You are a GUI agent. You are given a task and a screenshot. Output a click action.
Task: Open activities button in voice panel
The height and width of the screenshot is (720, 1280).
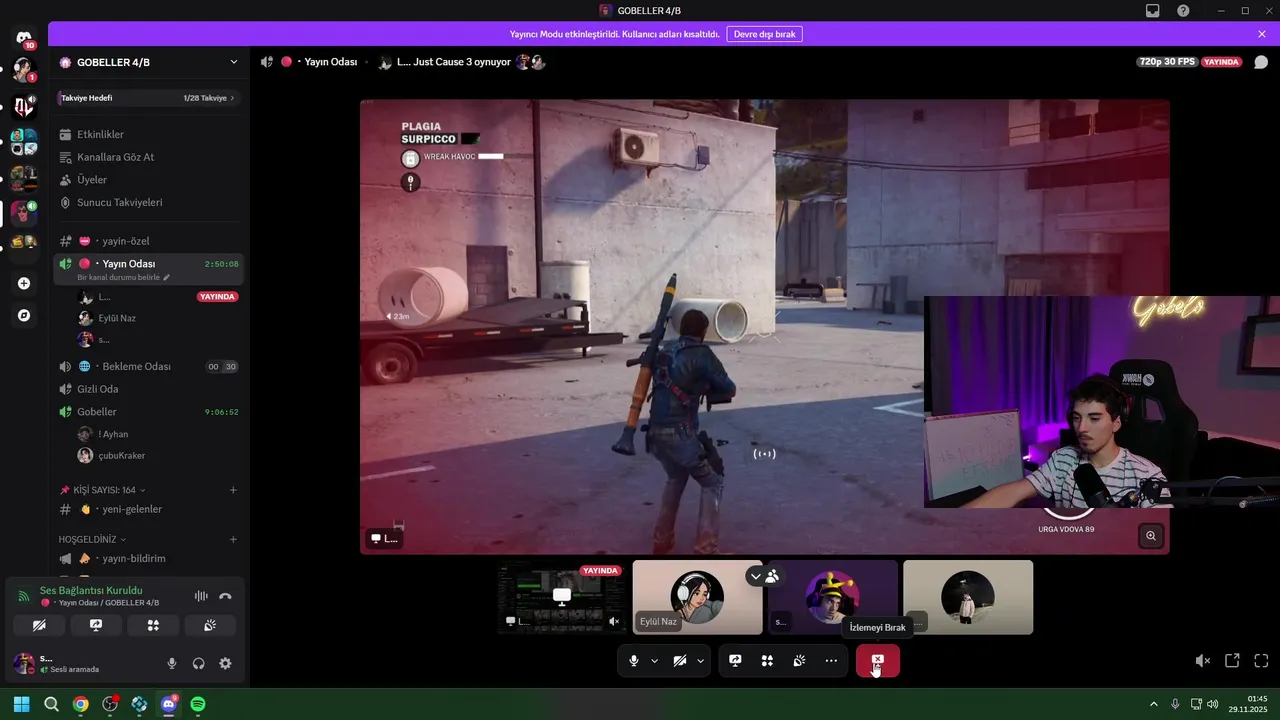click(x=153, y=625)
